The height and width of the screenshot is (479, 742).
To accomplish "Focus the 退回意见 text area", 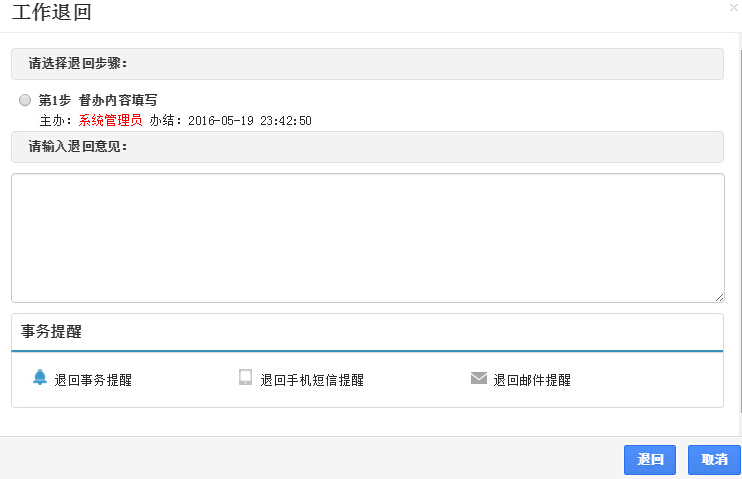I will click(367, 237).
